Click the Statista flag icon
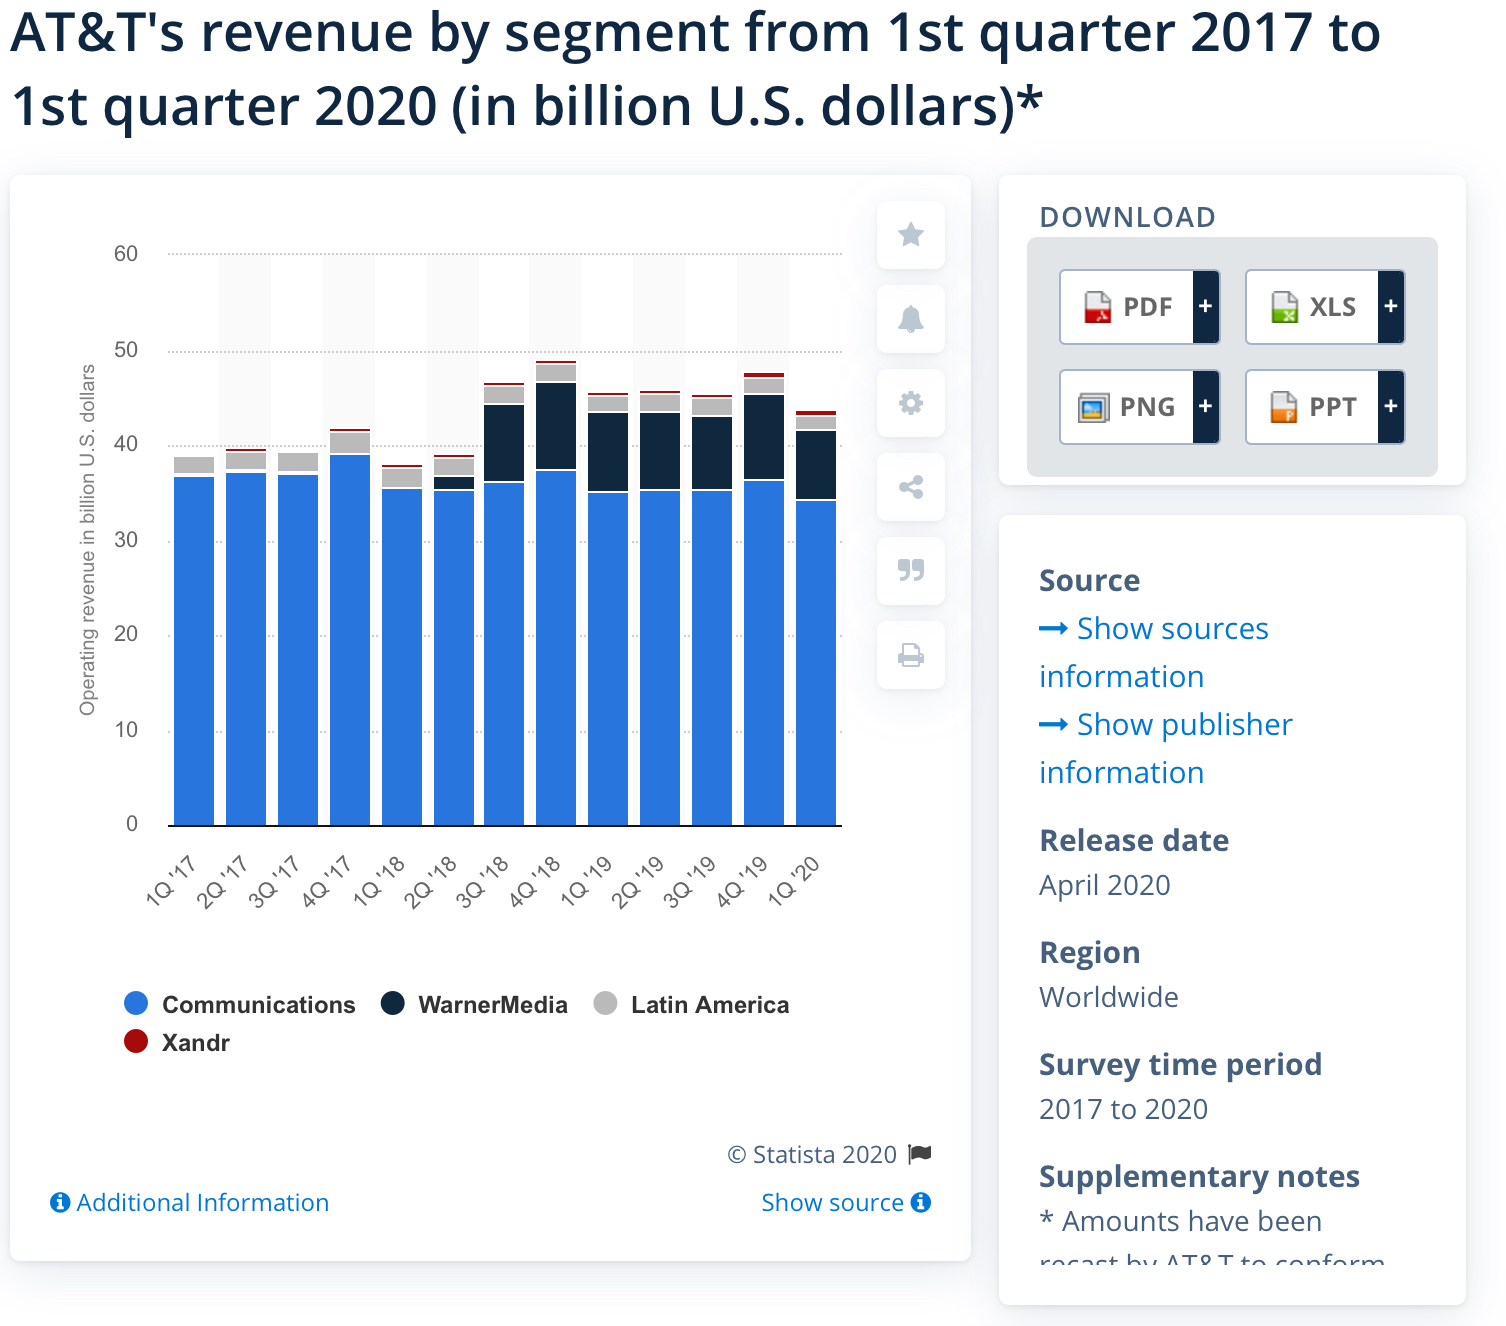The width and height of the screenshot is (1506, 1326). 920,1154
